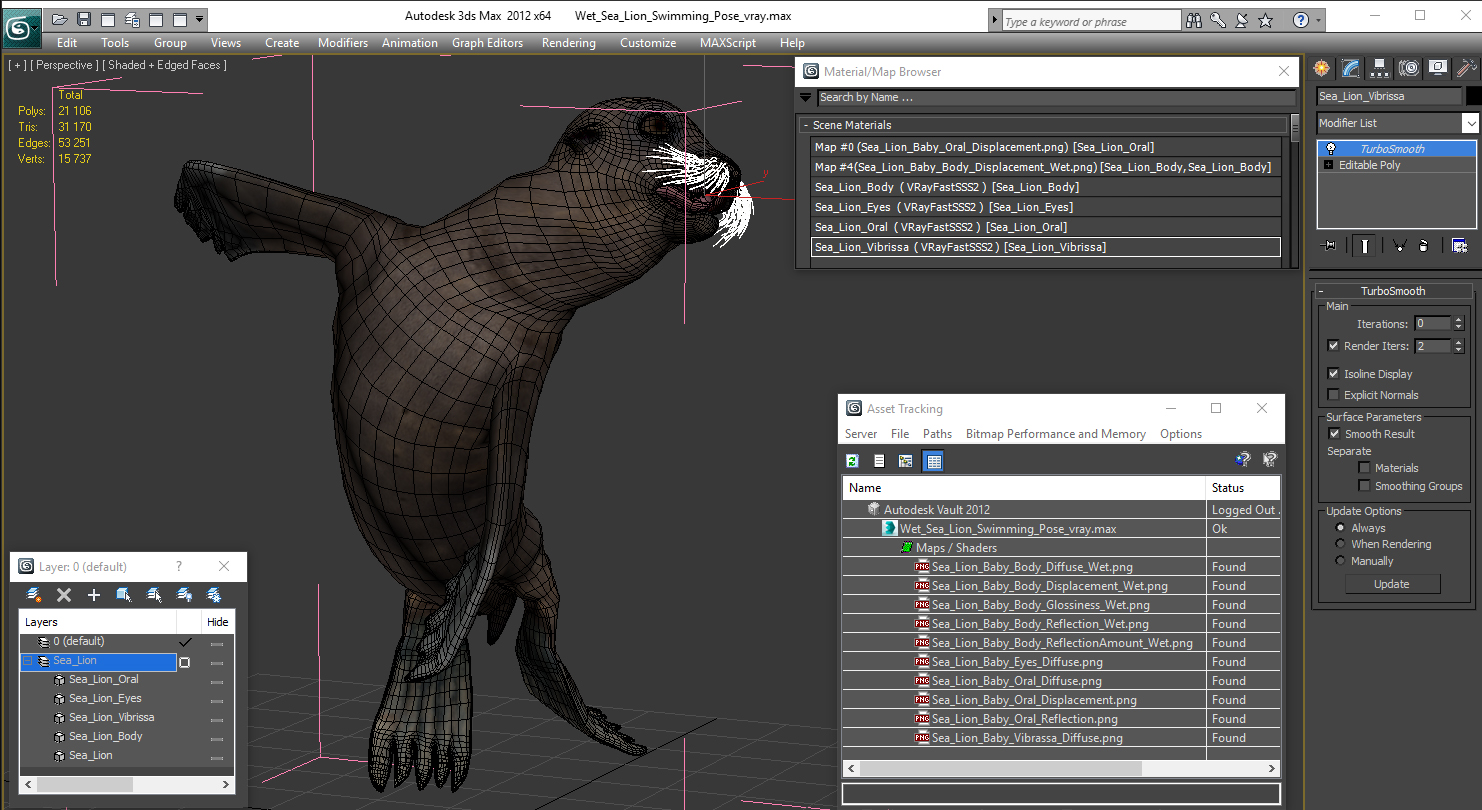1482x810 pixels.
Task: Toggle Smooth Result checkbox
Action: (x=1334, y=434)
